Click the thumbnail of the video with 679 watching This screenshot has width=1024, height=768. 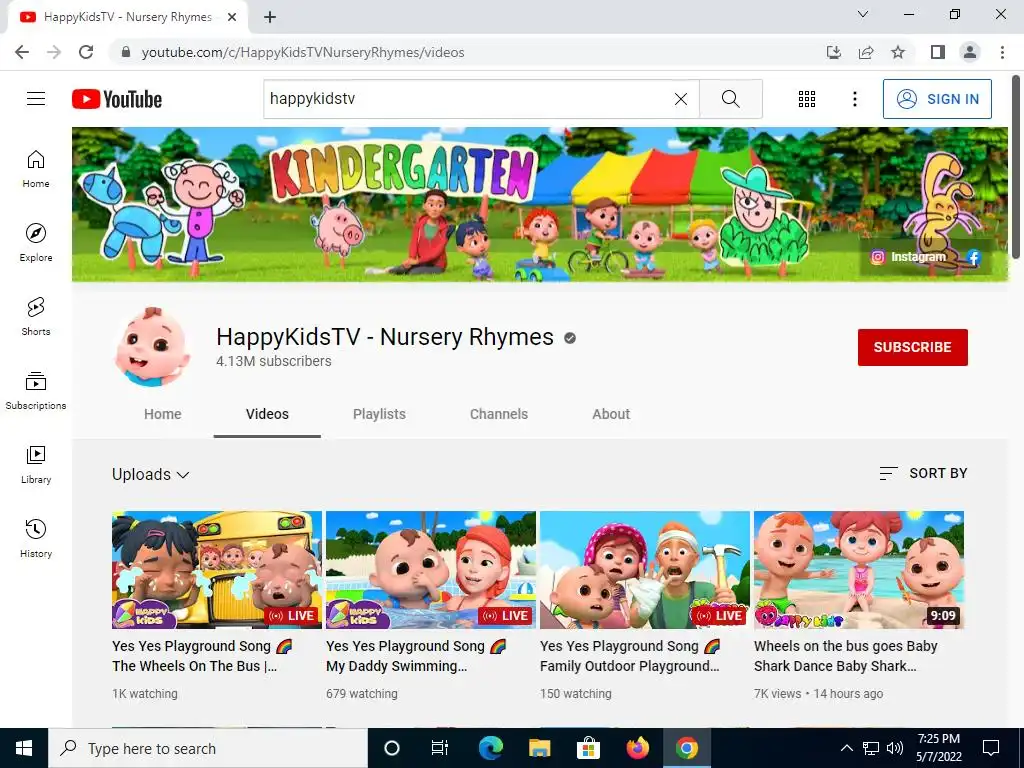[x=431, y=570]
